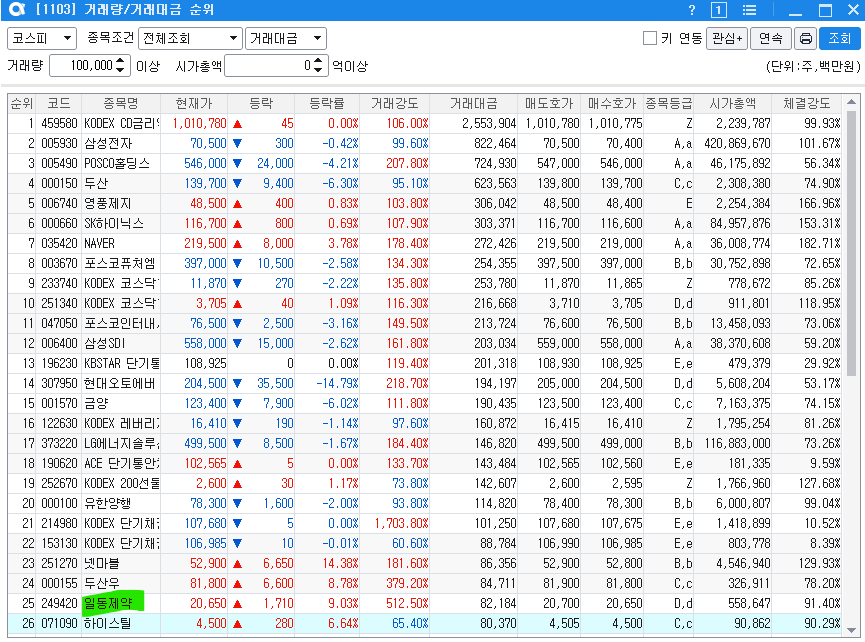865x642 pixels.
Task: Open the 코스피 market dropdown
Action: (x=42, y=39)
